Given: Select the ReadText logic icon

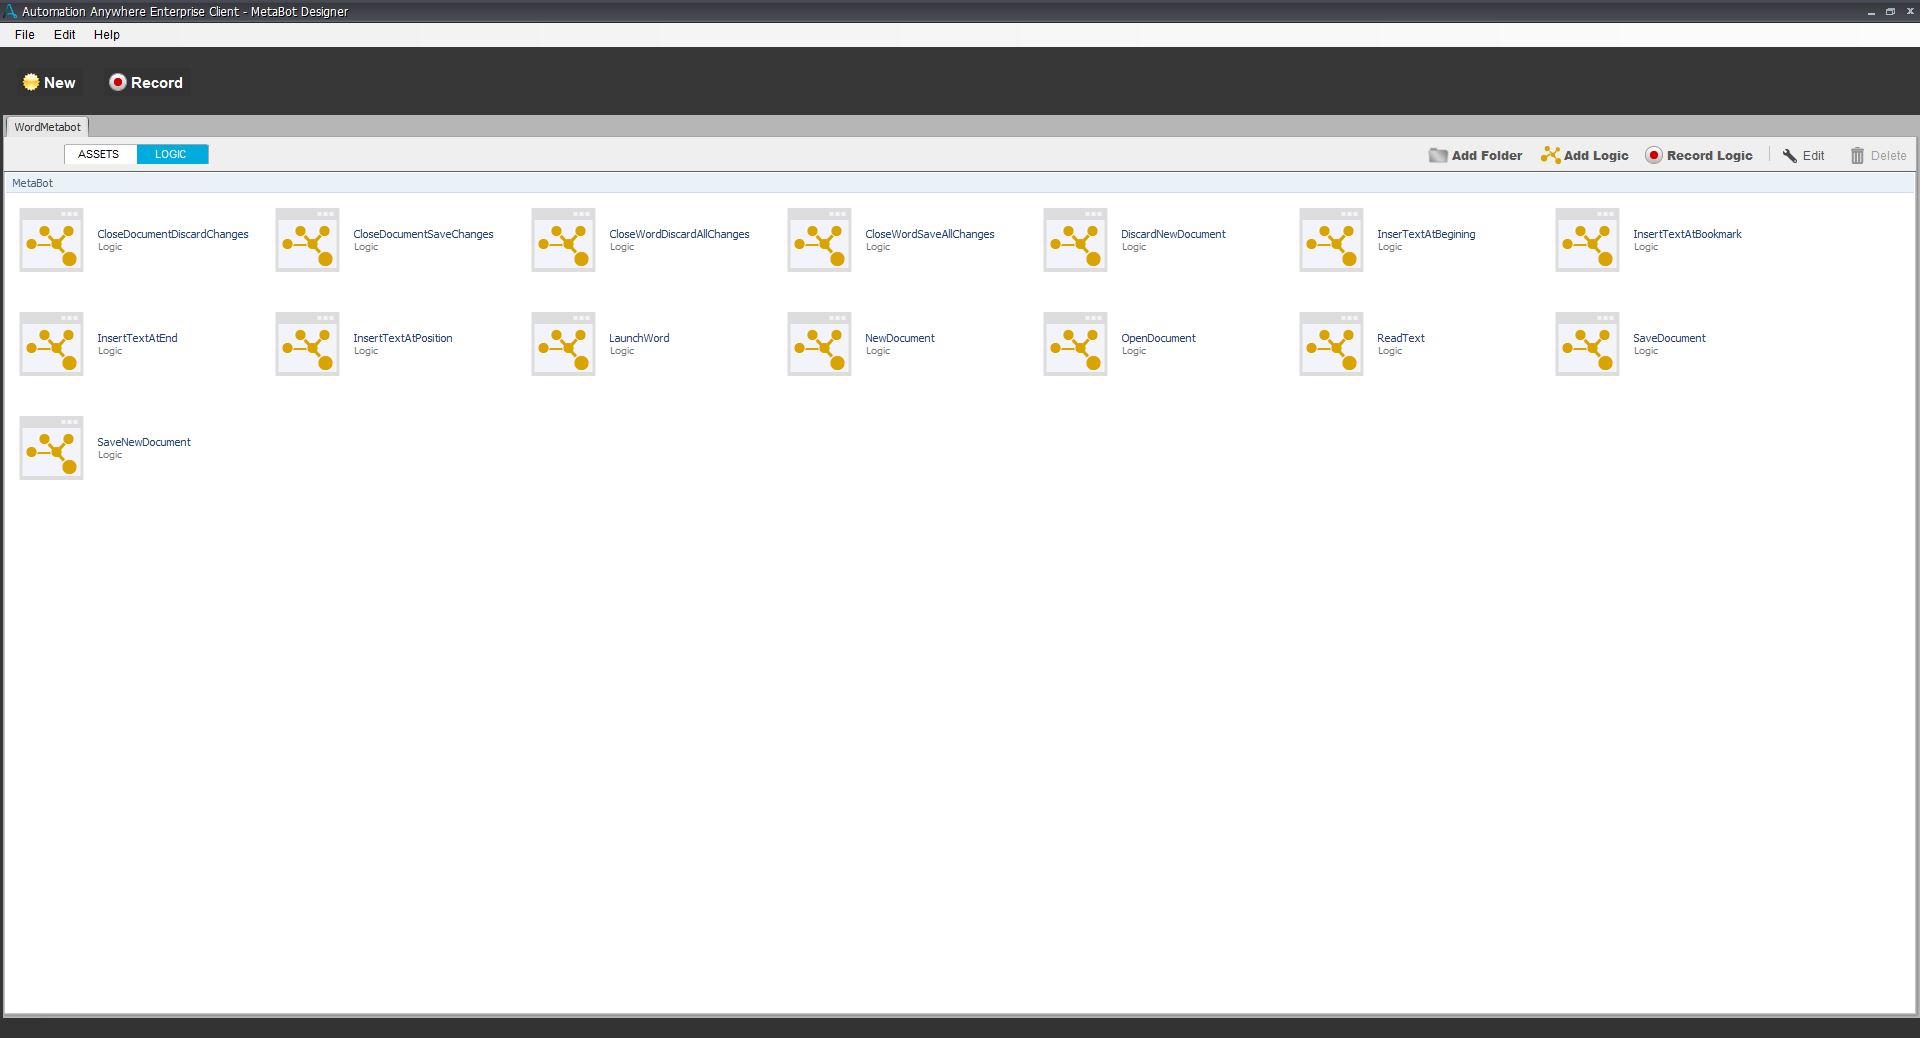Looking at the screenshot, I should (x=1331, y=344).
